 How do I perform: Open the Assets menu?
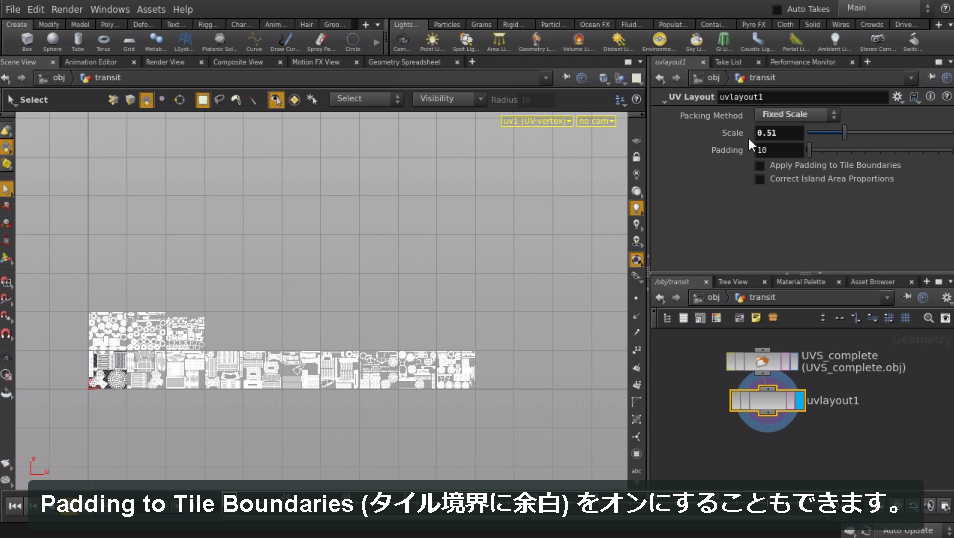coord(151,9)
